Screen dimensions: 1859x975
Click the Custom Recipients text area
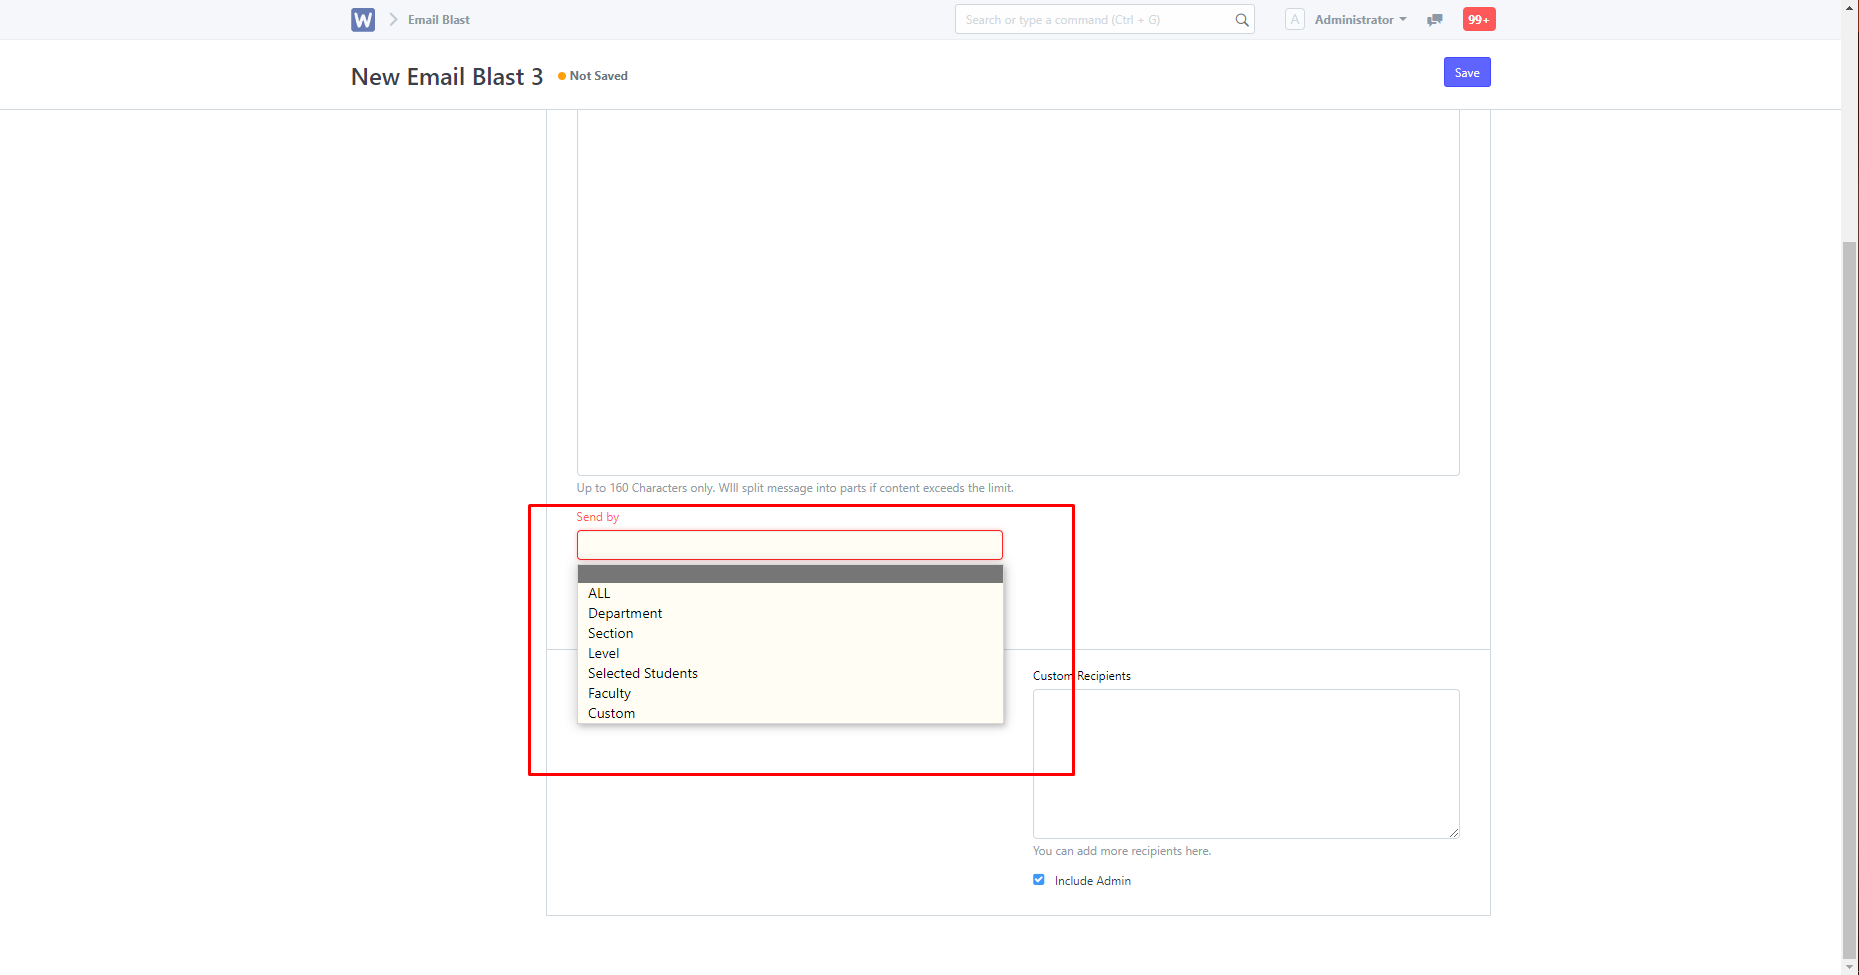tap(1246, 764)
